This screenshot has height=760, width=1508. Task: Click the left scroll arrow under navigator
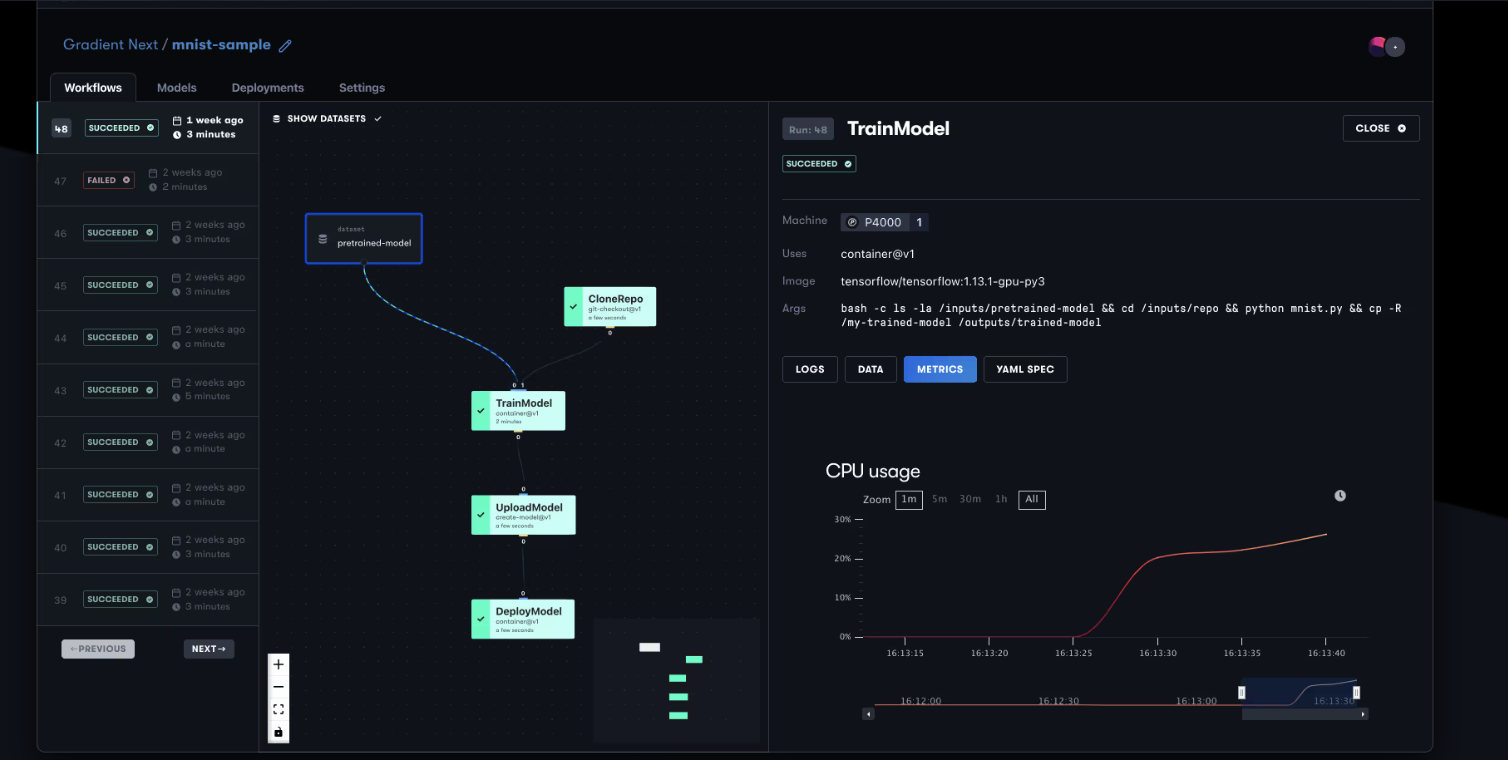[868, 714]
